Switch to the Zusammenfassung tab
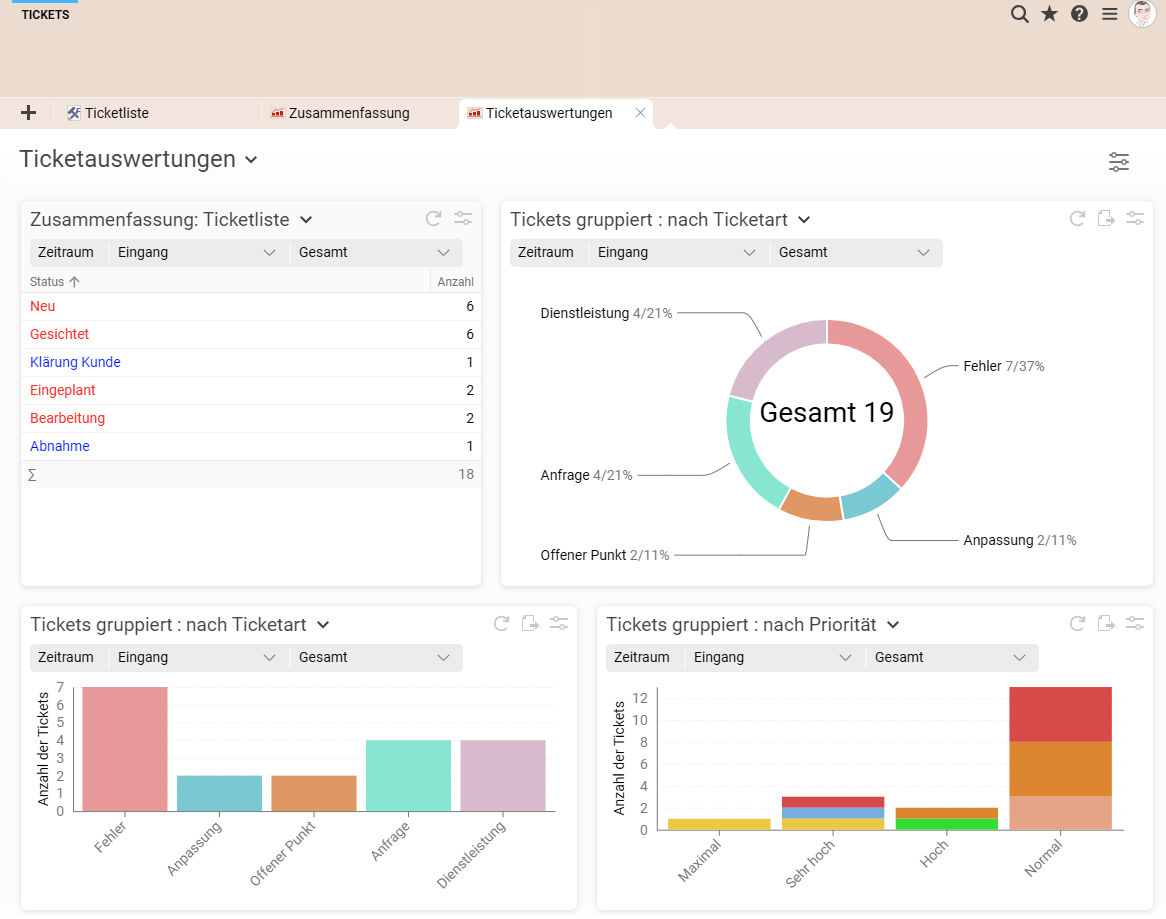The width and height of the screenshot is (1166, 919). click(x=349, y=113)
